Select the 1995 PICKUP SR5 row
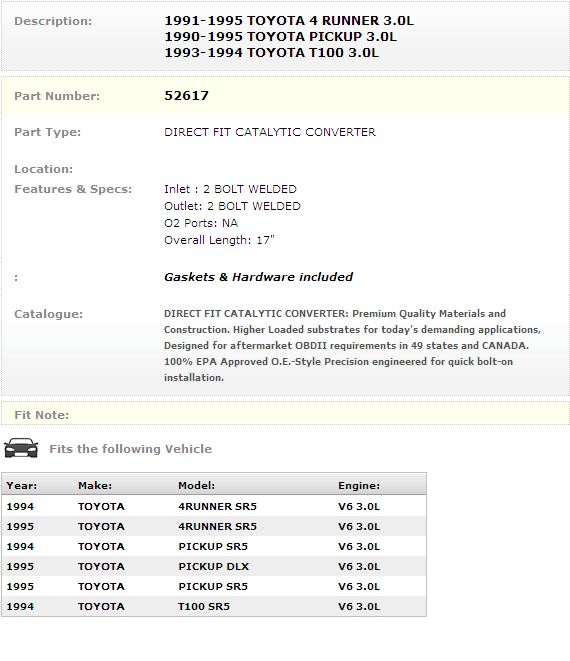This screenshot has height=661, width=570. (x=214, y=586)
